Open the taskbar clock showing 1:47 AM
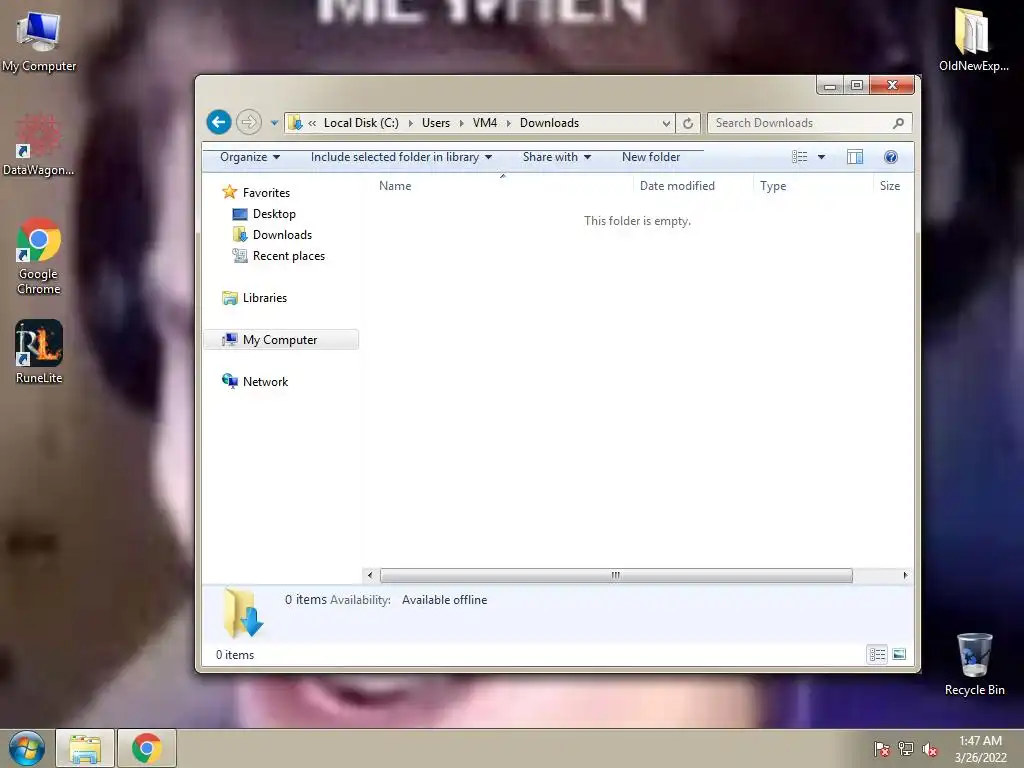The image size is (1024, 768). [980, 749]
